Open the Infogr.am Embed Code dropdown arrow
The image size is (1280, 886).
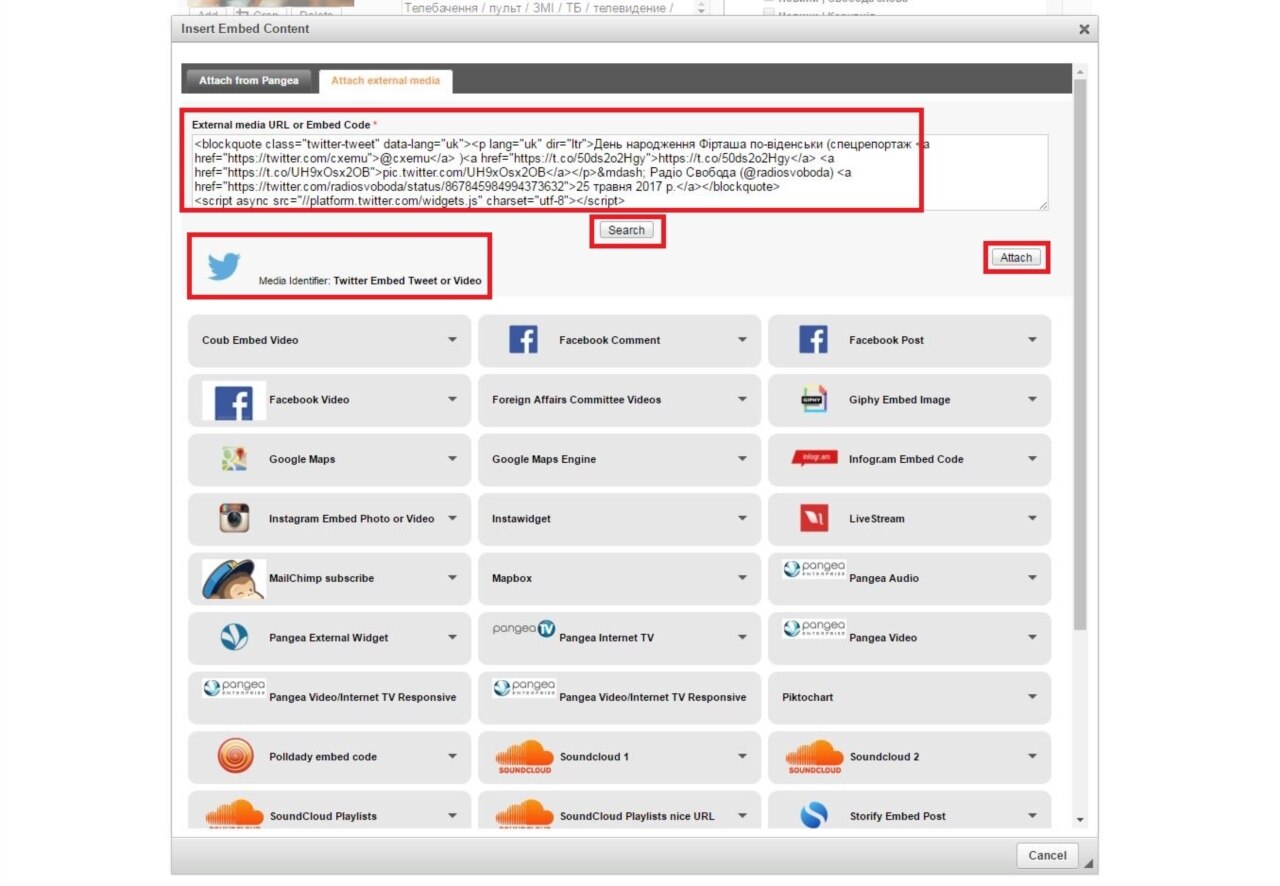point(1032,459)
